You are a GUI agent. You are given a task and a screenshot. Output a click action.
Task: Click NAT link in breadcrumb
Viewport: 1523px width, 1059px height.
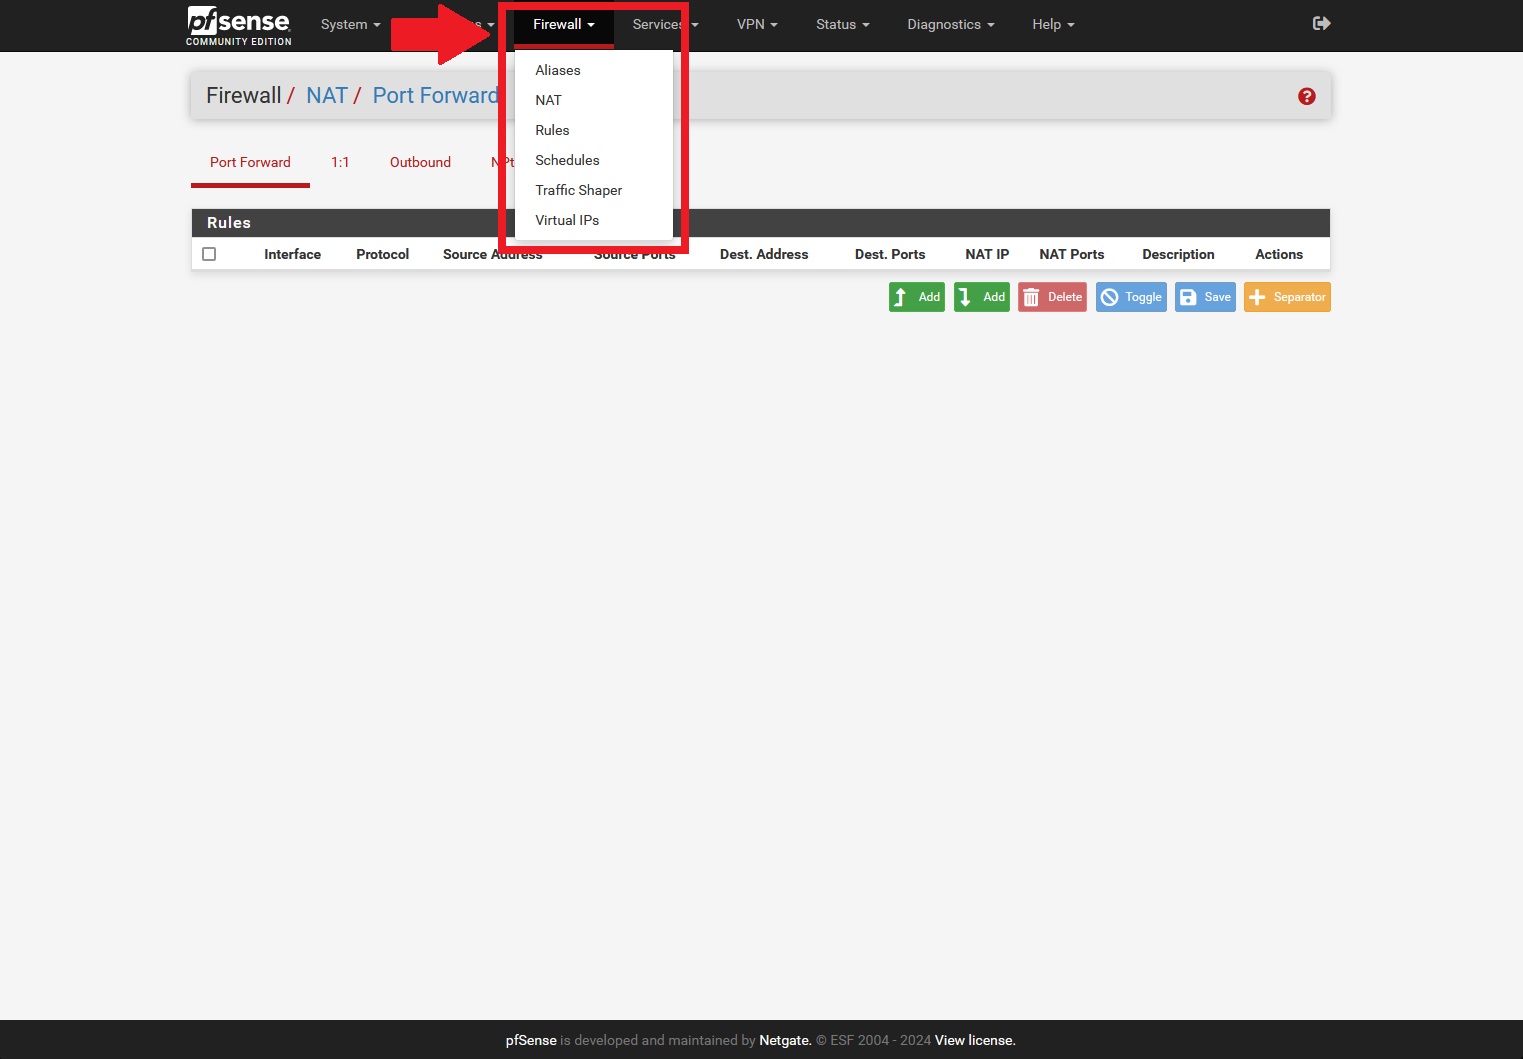coord(327,95)
